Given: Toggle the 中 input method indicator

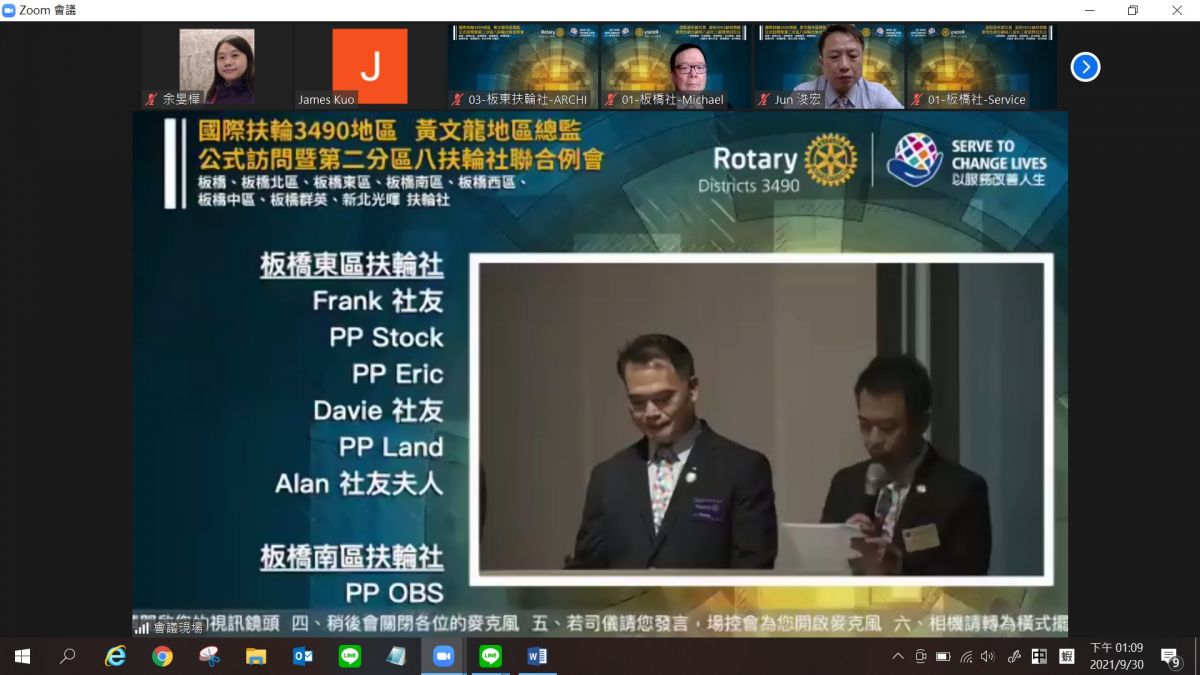Looking at the screenshot, I should coord(1039,656).
